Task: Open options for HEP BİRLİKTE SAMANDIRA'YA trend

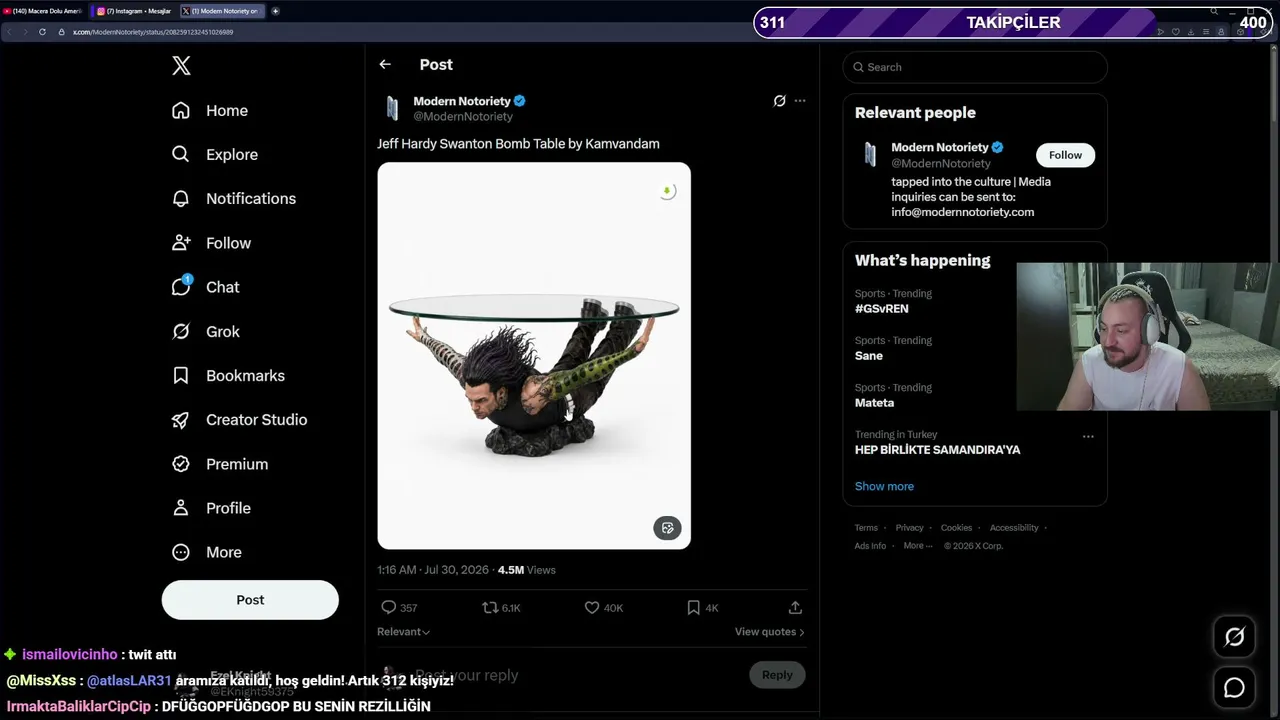Action: point(1088,436)
